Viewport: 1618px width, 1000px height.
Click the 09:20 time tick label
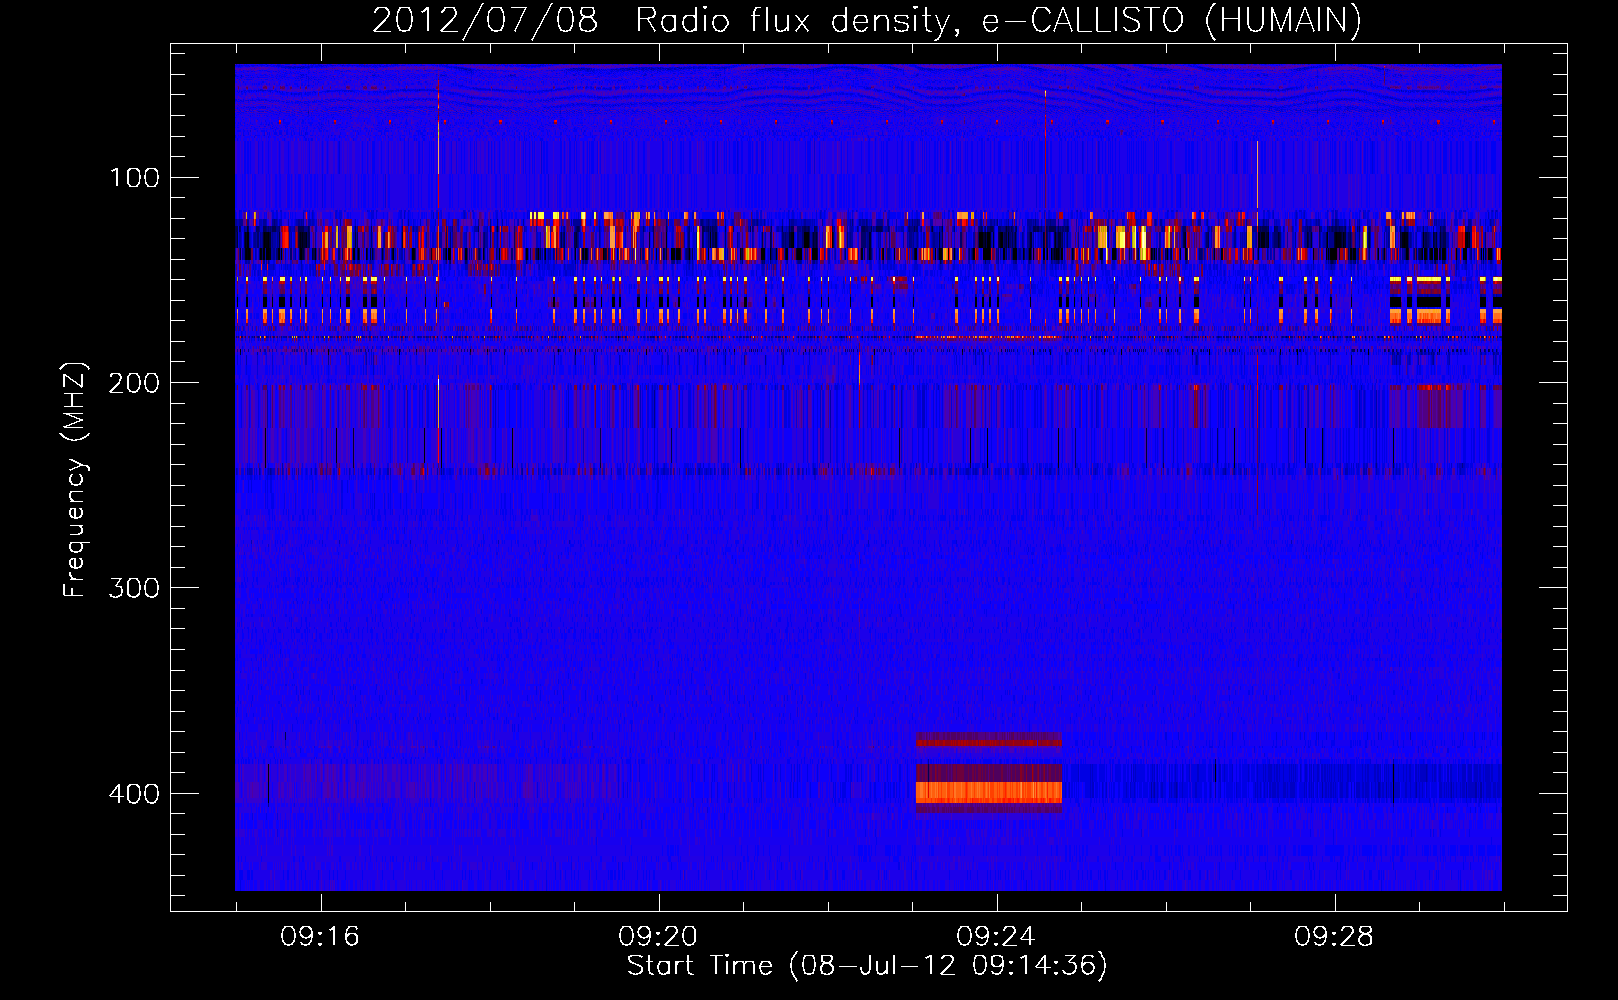tap(658, 937)
